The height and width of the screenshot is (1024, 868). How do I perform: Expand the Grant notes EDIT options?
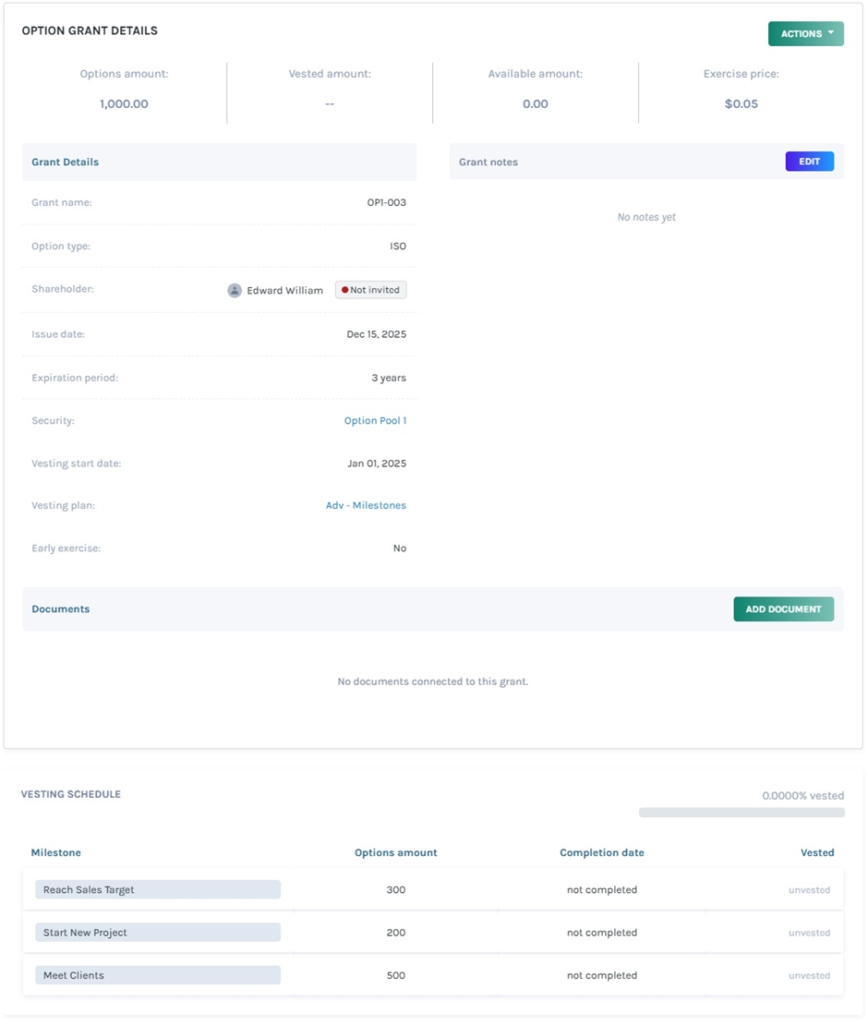tap(810, 161)
